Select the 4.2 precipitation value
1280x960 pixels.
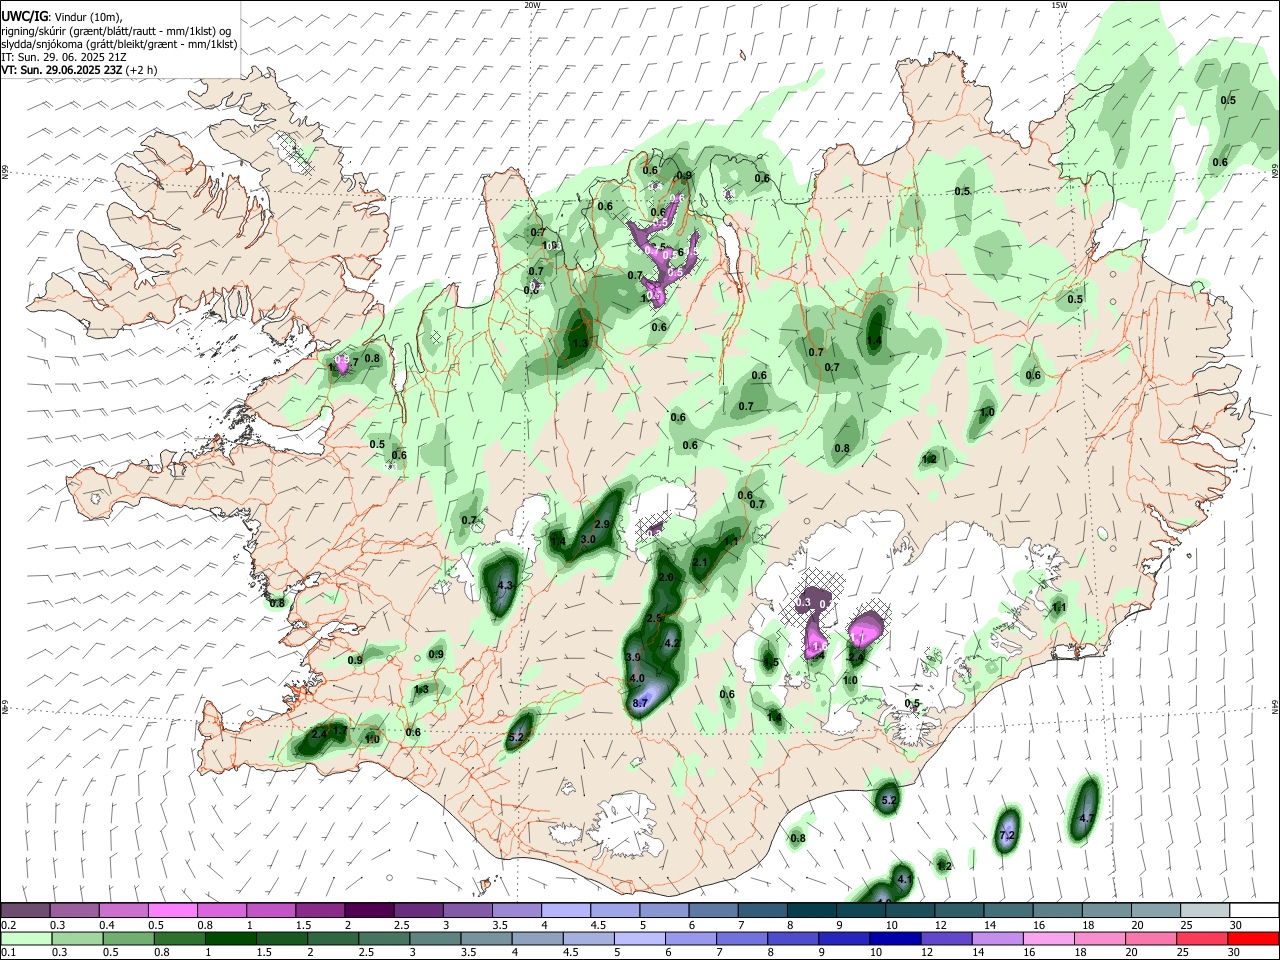pos(672,643)
